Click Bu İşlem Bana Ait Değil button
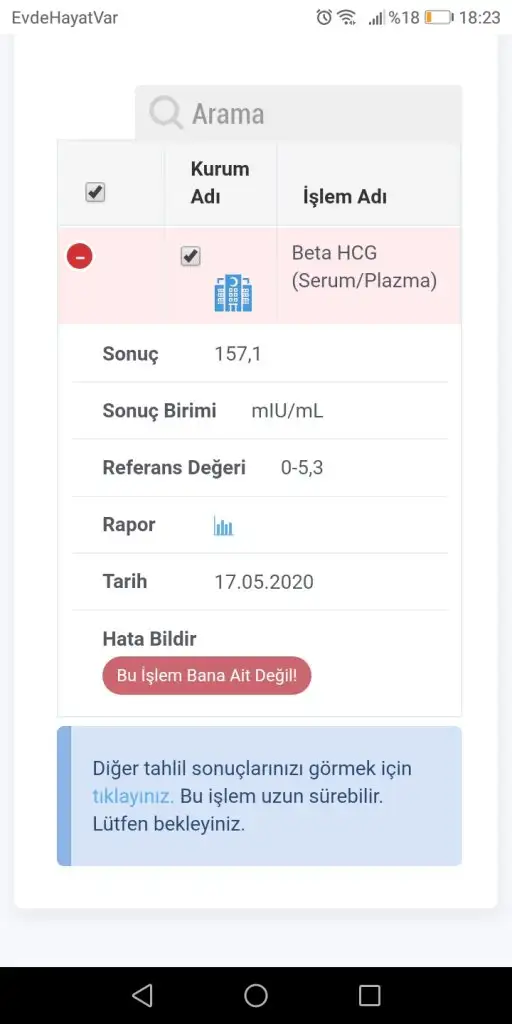 [207, 675]
